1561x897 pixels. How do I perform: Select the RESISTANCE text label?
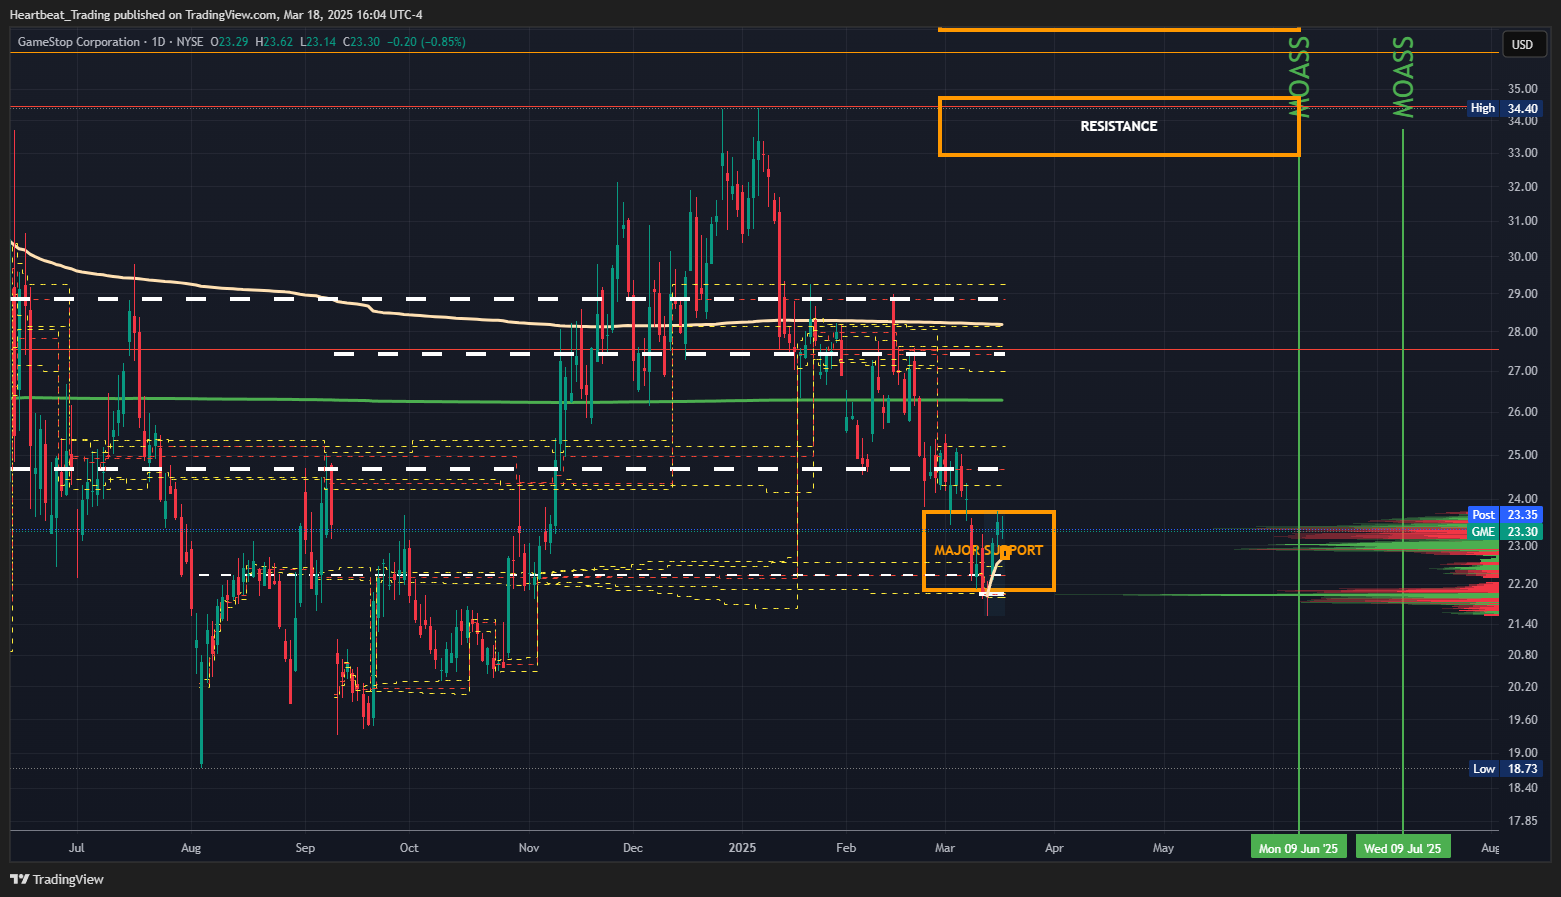pos(1119,126)
